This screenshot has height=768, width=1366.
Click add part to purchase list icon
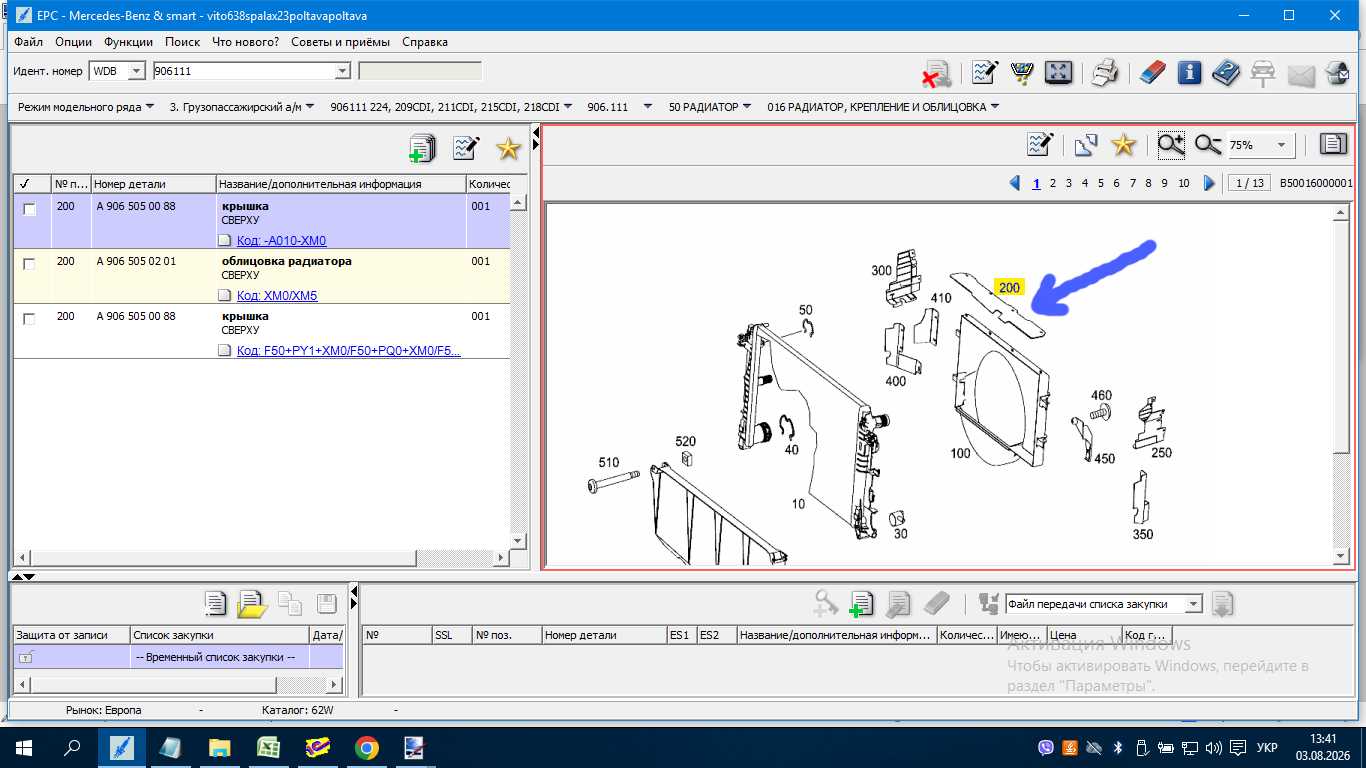tap(861, 603)
